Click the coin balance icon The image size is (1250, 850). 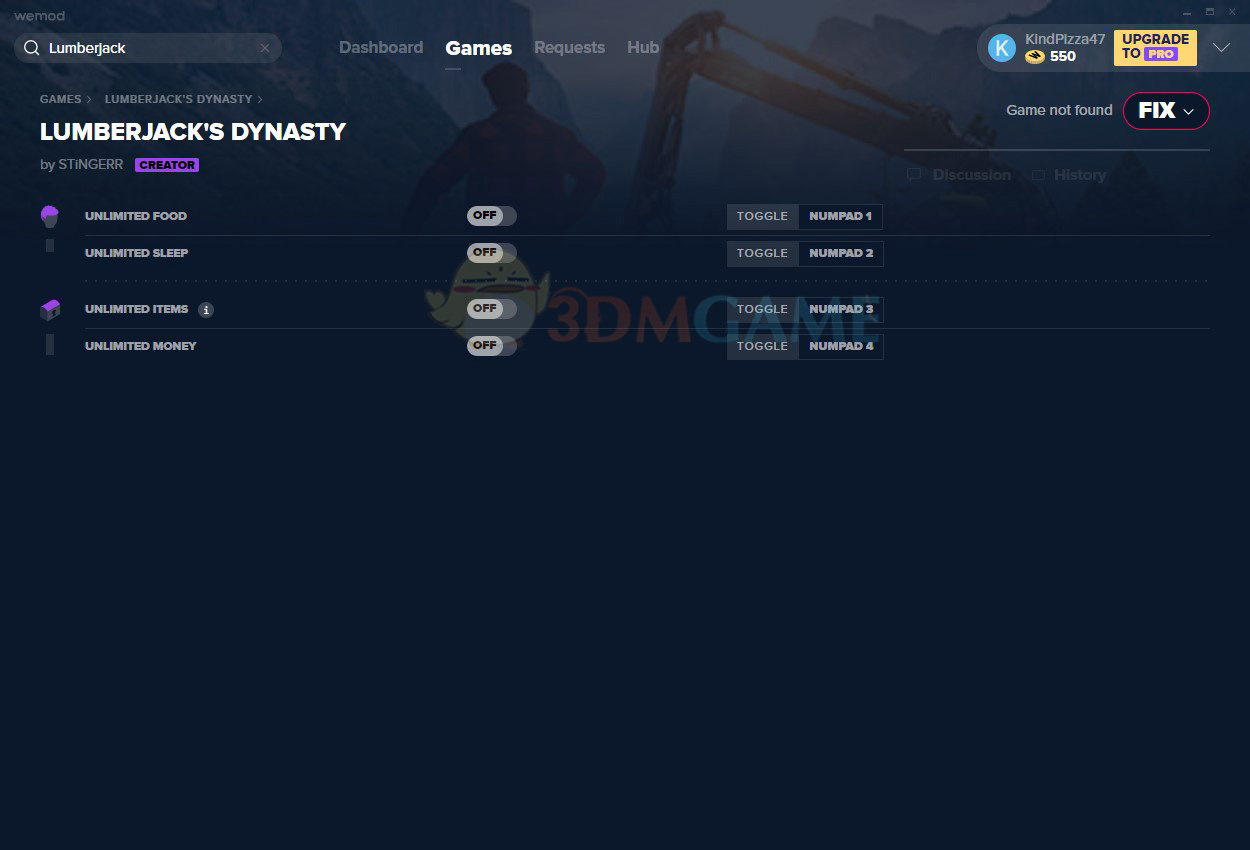coord(1035,57)
